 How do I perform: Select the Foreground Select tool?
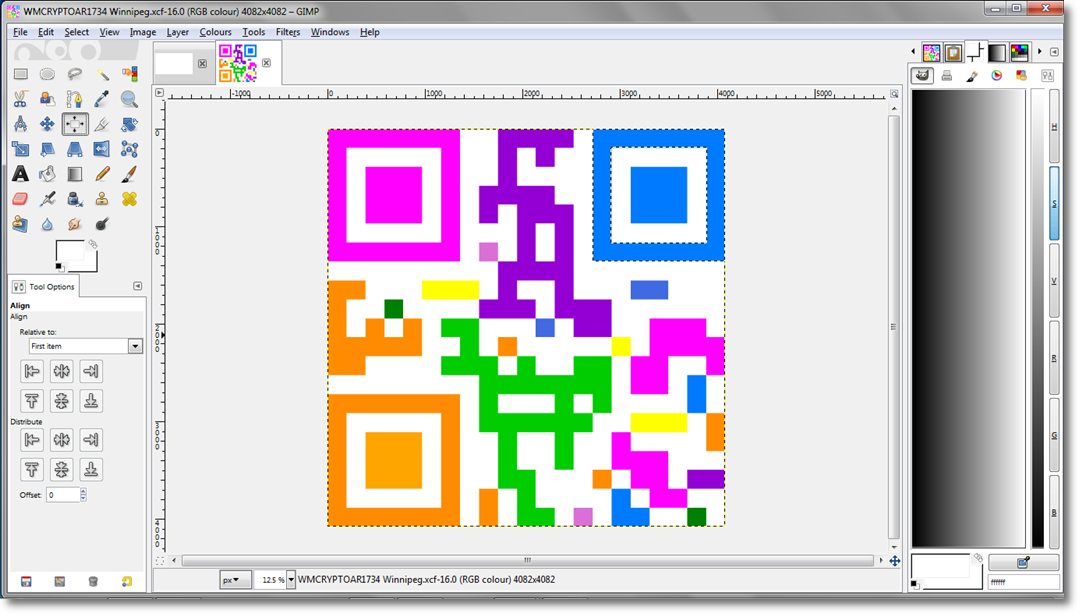coord(47,99)
